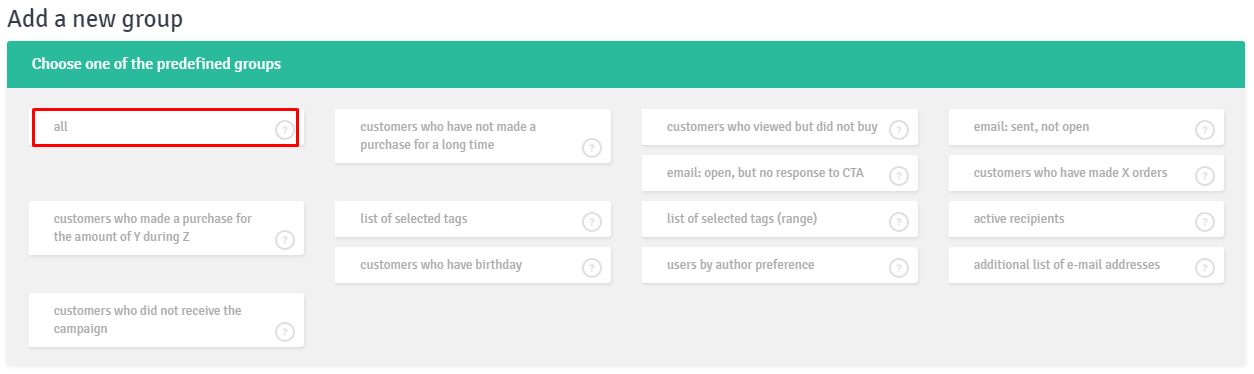Viewport: 1254px width, 374px height.
Task: Show help for 'users by author preference'
Action: click(898, 268)
